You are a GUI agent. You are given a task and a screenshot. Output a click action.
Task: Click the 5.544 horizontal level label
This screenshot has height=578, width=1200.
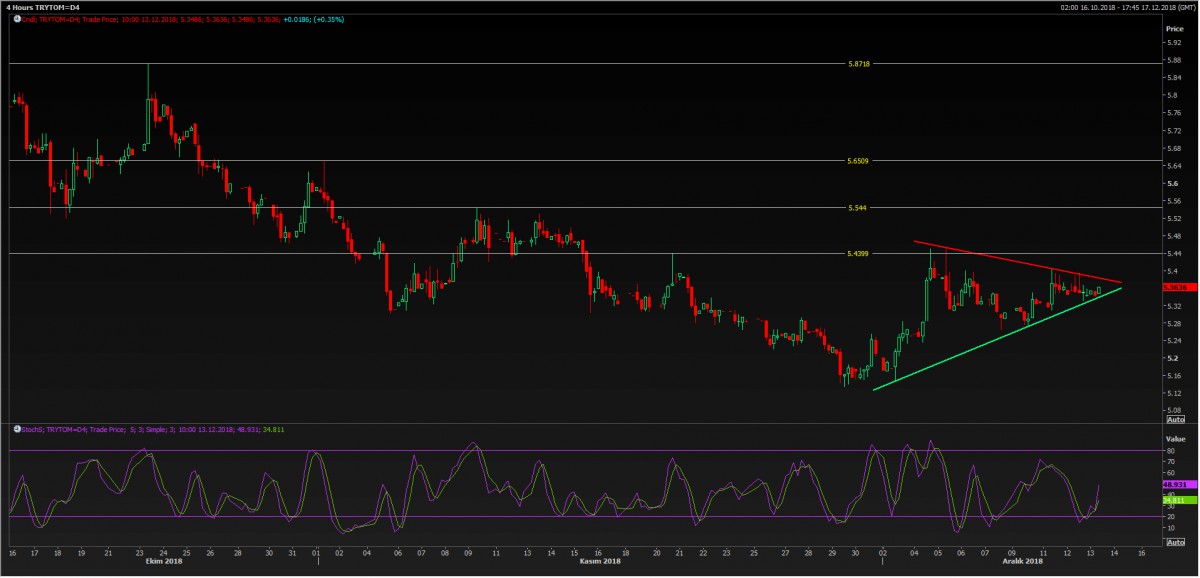(x=856, y=207)
